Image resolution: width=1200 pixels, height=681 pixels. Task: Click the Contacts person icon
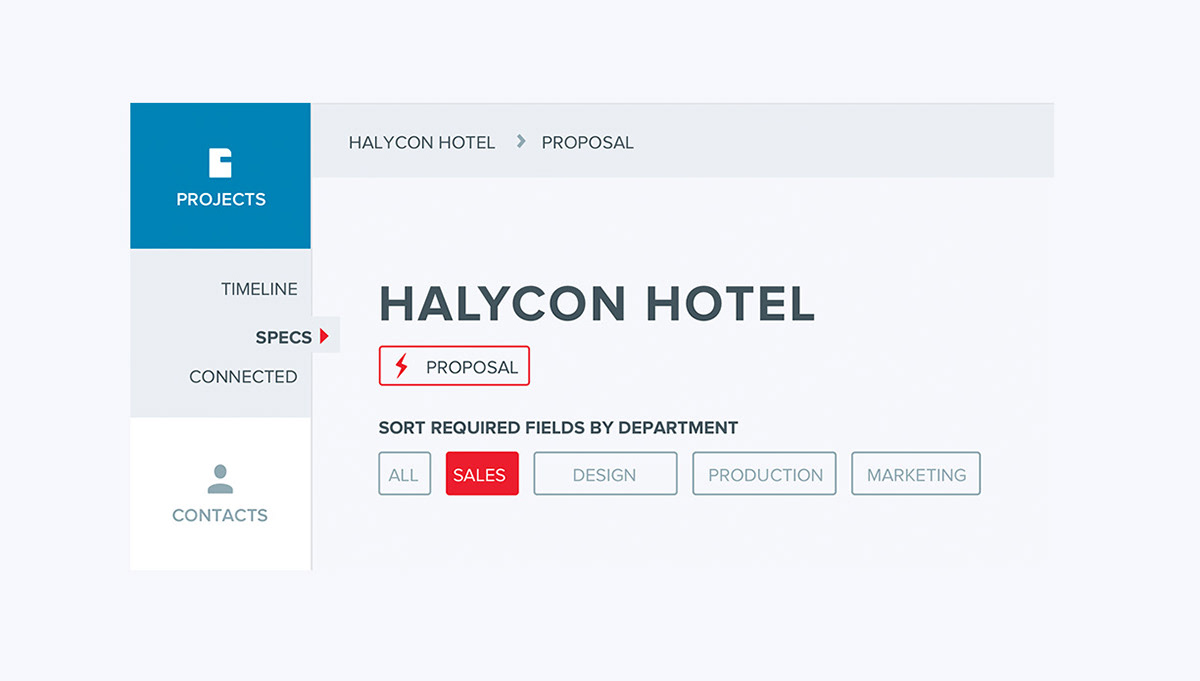[x=220, y=479]
